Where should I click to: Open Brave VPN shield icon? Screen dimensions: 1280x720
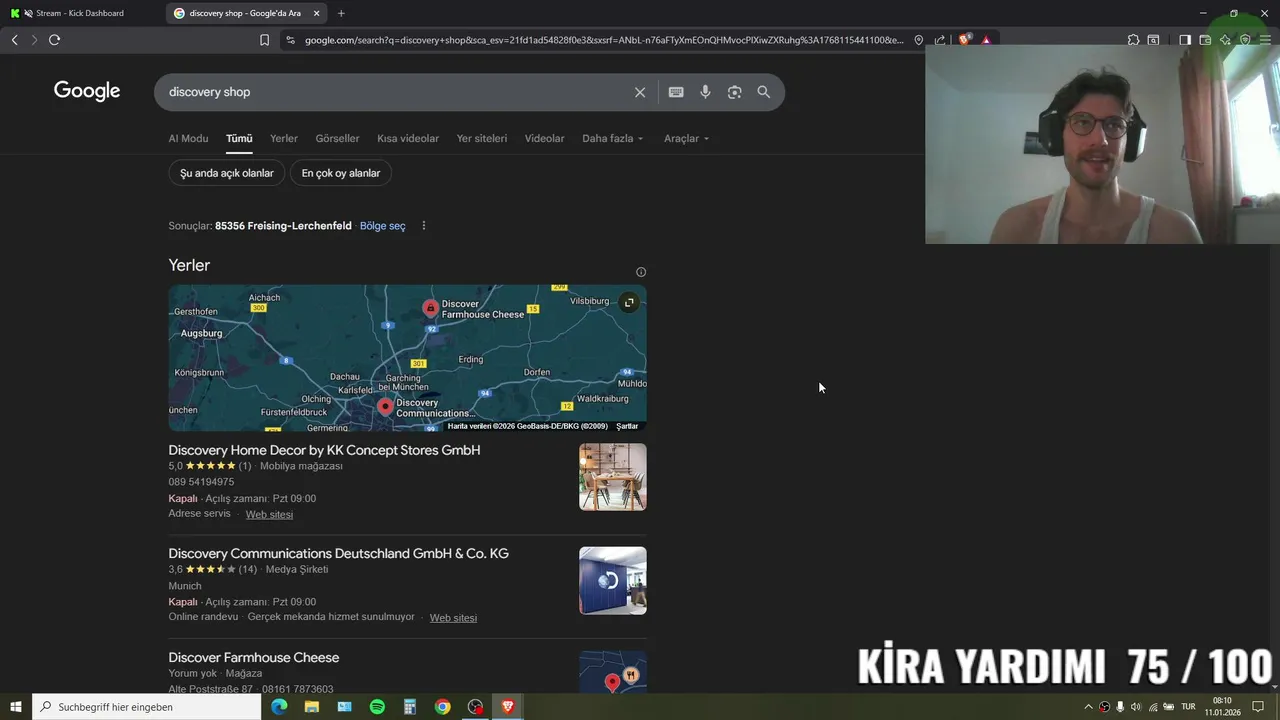point(1245,40)
